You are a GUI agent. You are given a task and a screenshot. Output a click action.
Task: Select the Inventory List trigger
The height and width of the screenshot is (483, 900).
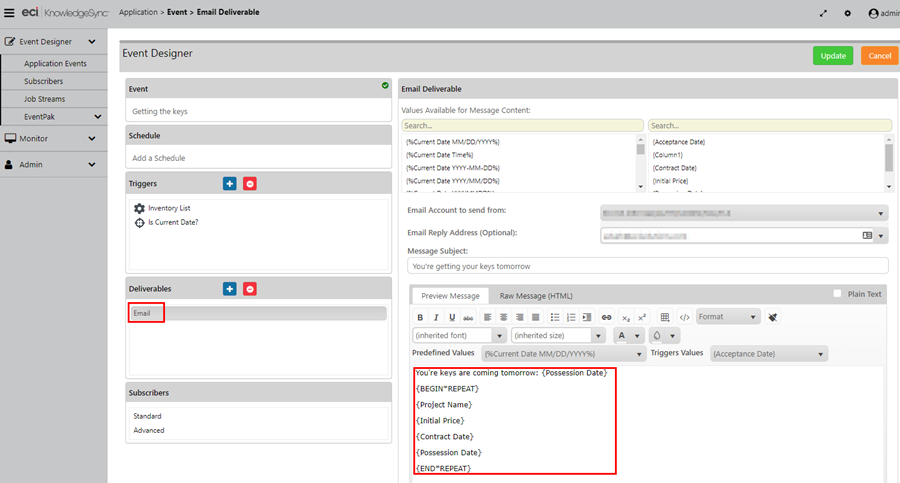pyautogui.click(x=169, y=208)
